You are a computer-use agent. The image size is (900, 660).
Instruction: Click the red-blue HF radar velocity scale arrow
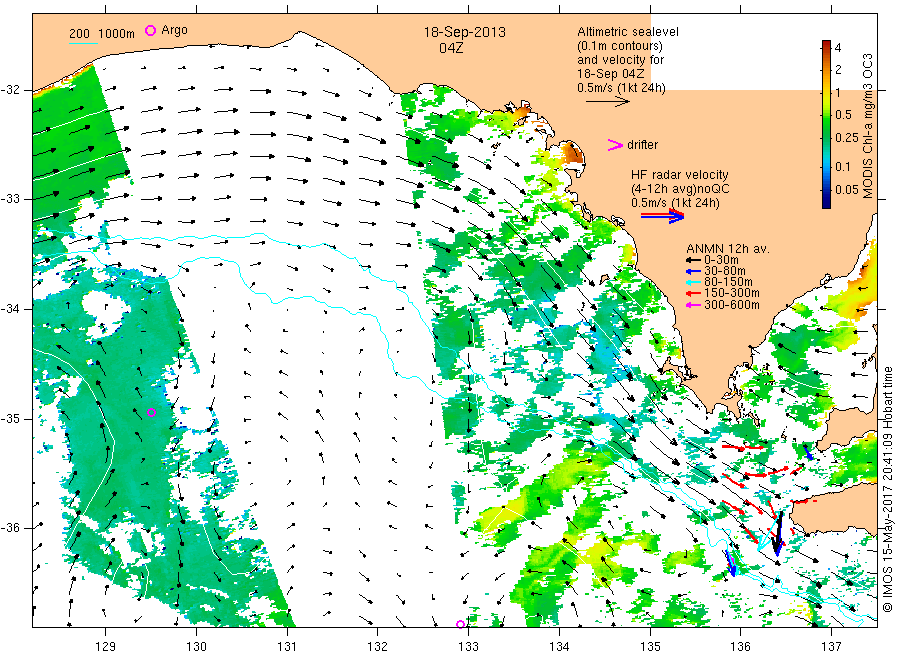click(x=662, y=216)
